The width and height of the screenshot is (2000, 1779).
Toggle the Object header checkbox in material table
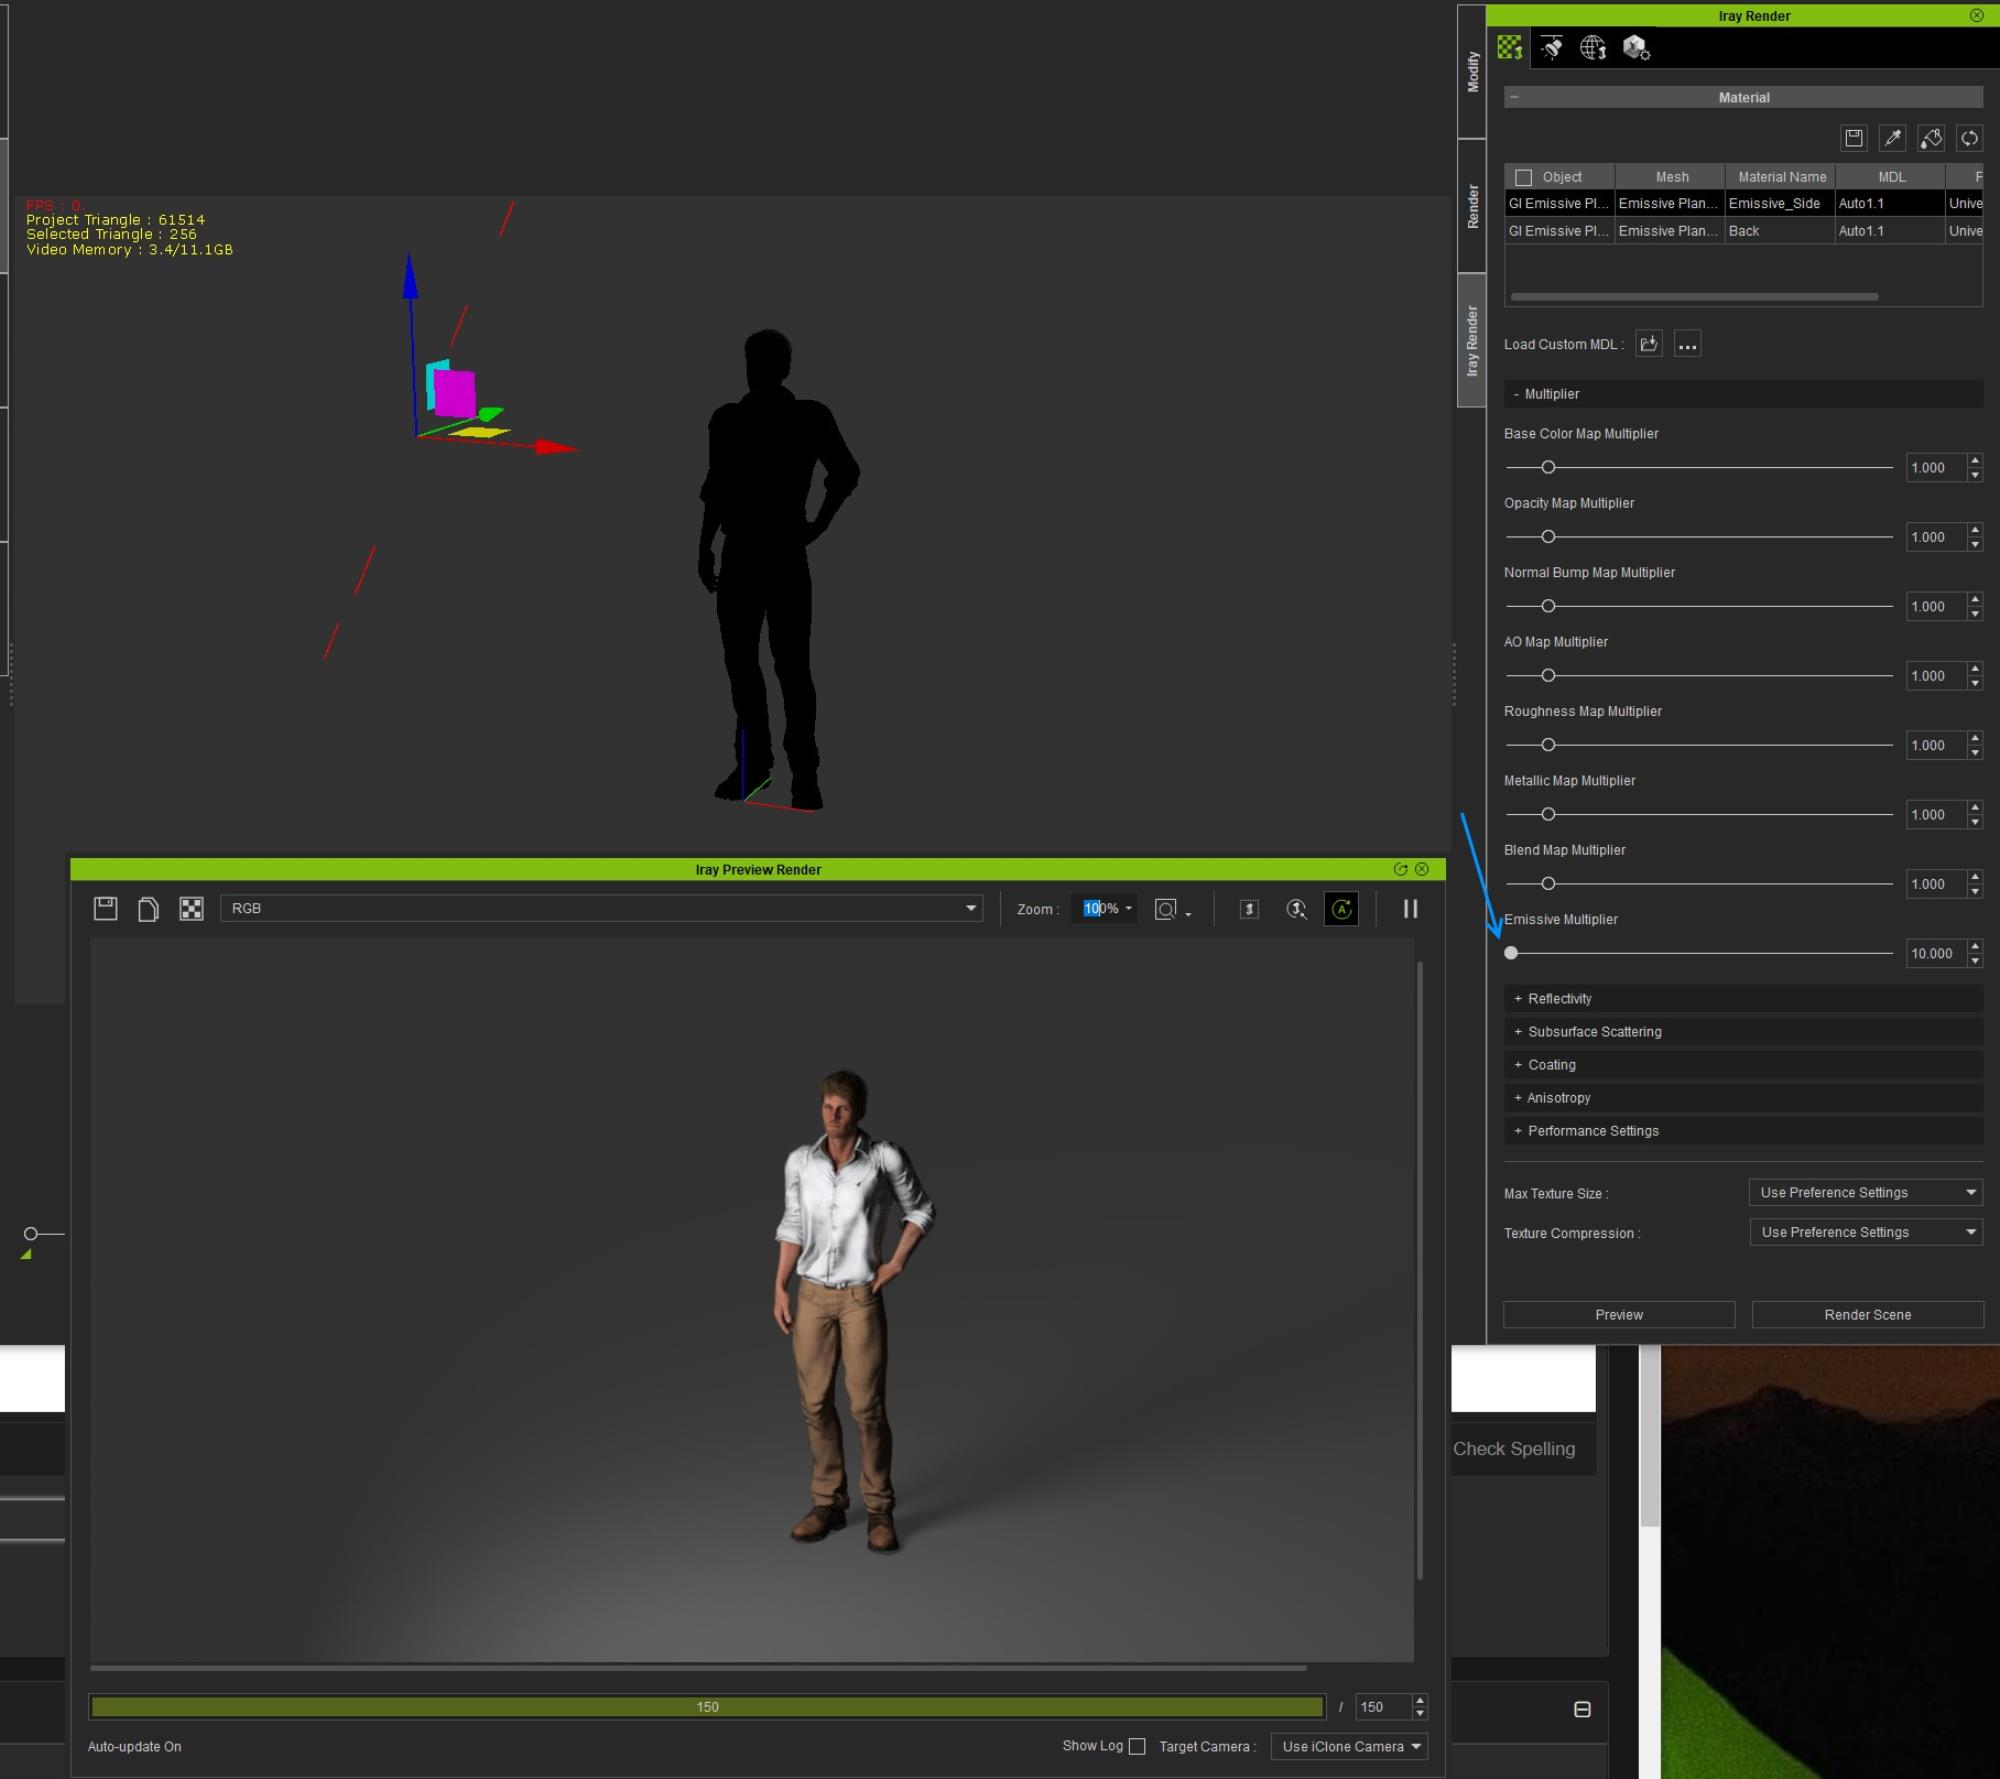[1524, 177]
